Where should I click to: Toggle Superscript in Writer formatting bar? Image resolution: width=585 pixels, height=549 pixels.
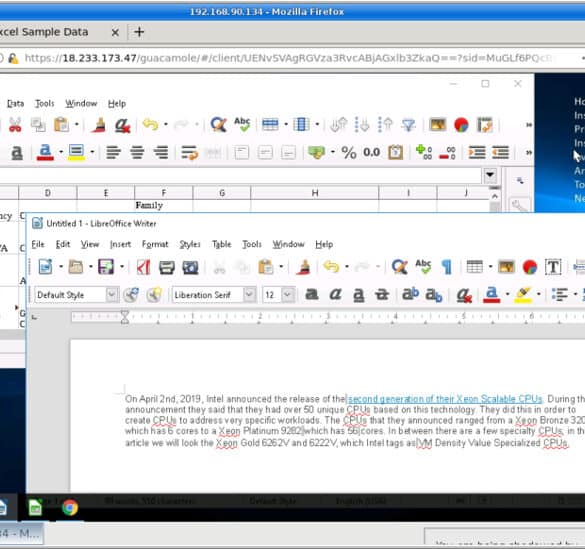pyautogui.click(x=410, y=295)
